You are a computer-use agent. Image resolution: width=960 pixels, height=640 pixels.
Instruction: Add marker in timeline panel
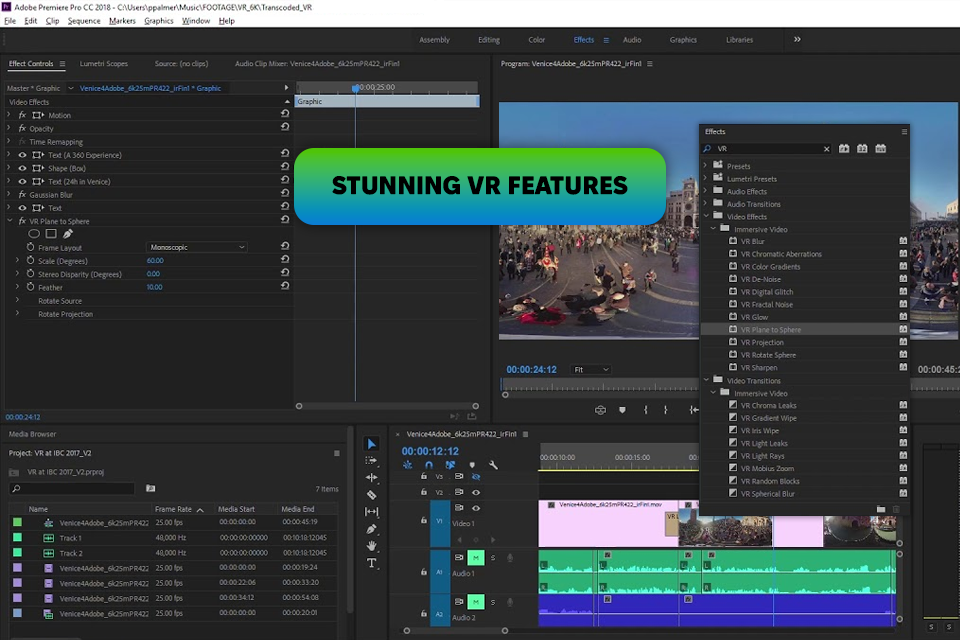(x=471, y=465)
